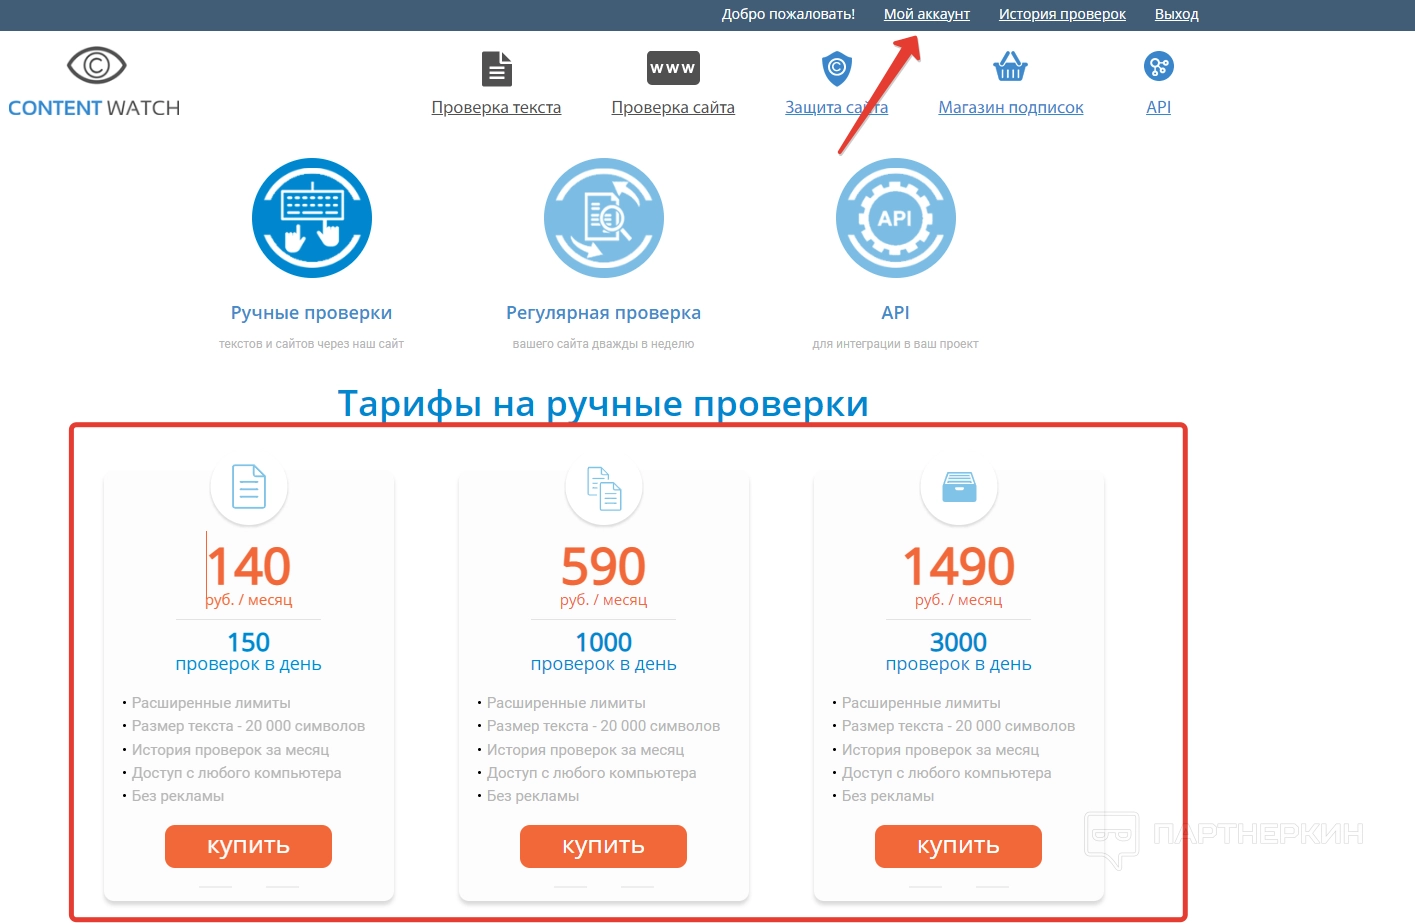Click 'Доступ с любого компьютера' in 590 plan

click(591, 773)
